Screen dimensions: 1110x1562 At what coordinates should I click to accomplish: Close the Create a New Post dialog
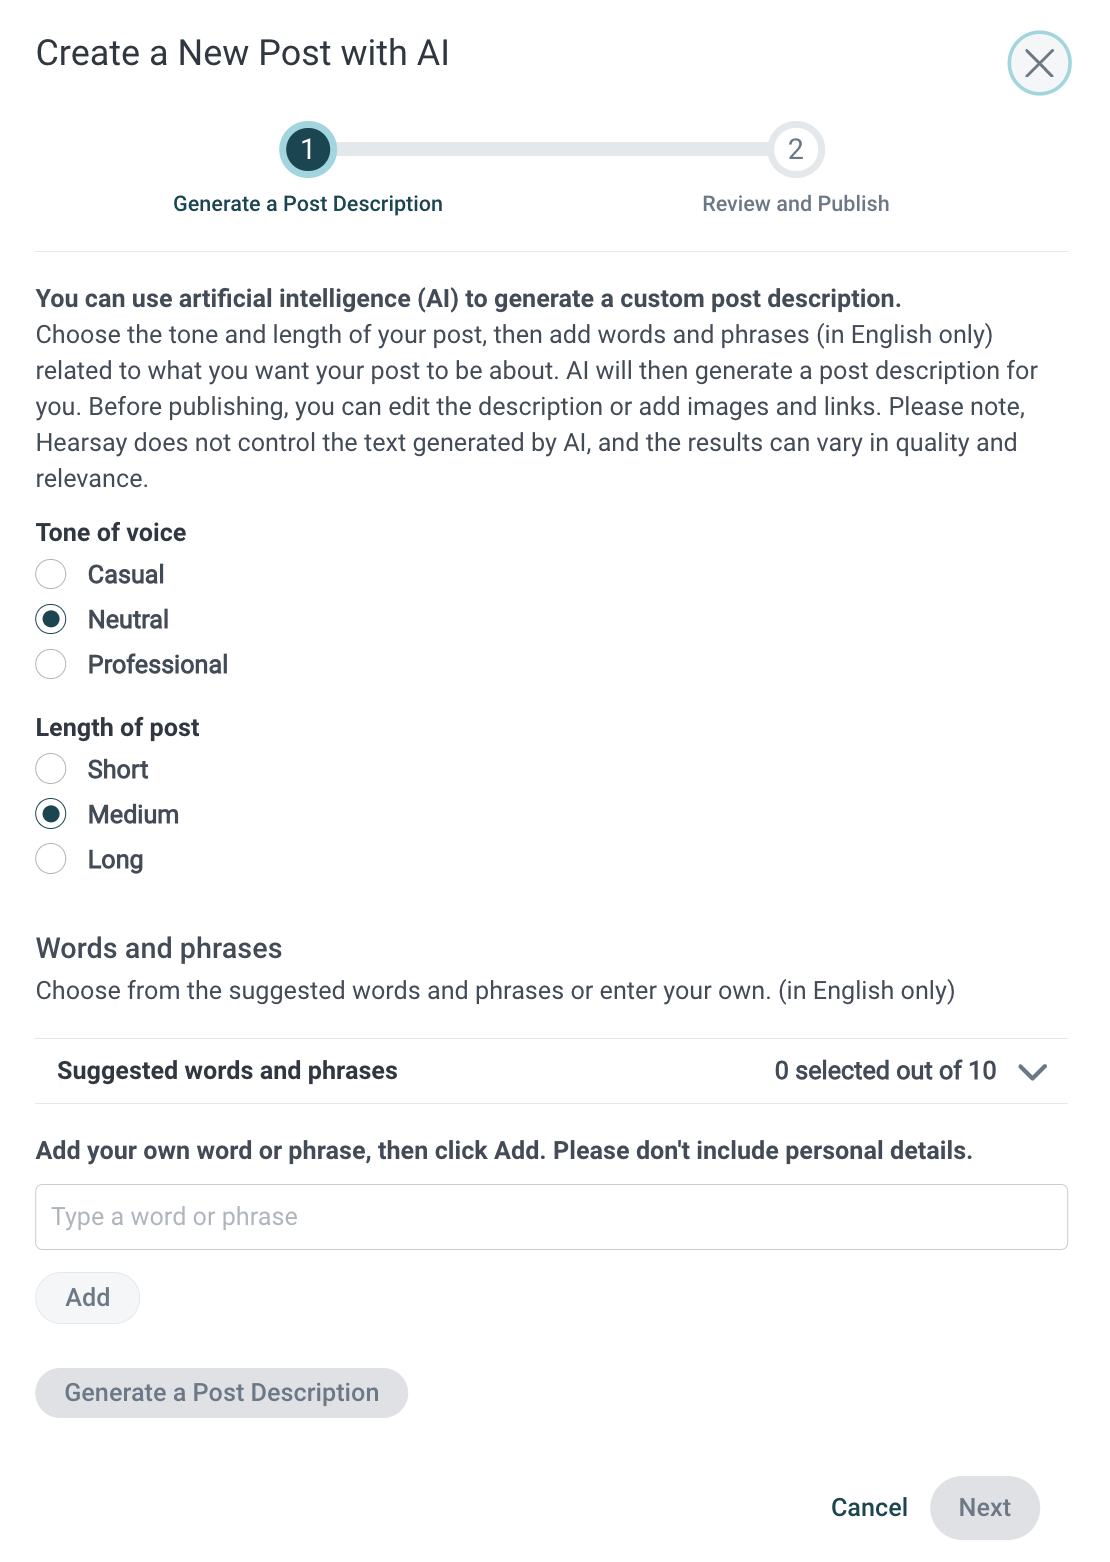tap(1039, 63)
